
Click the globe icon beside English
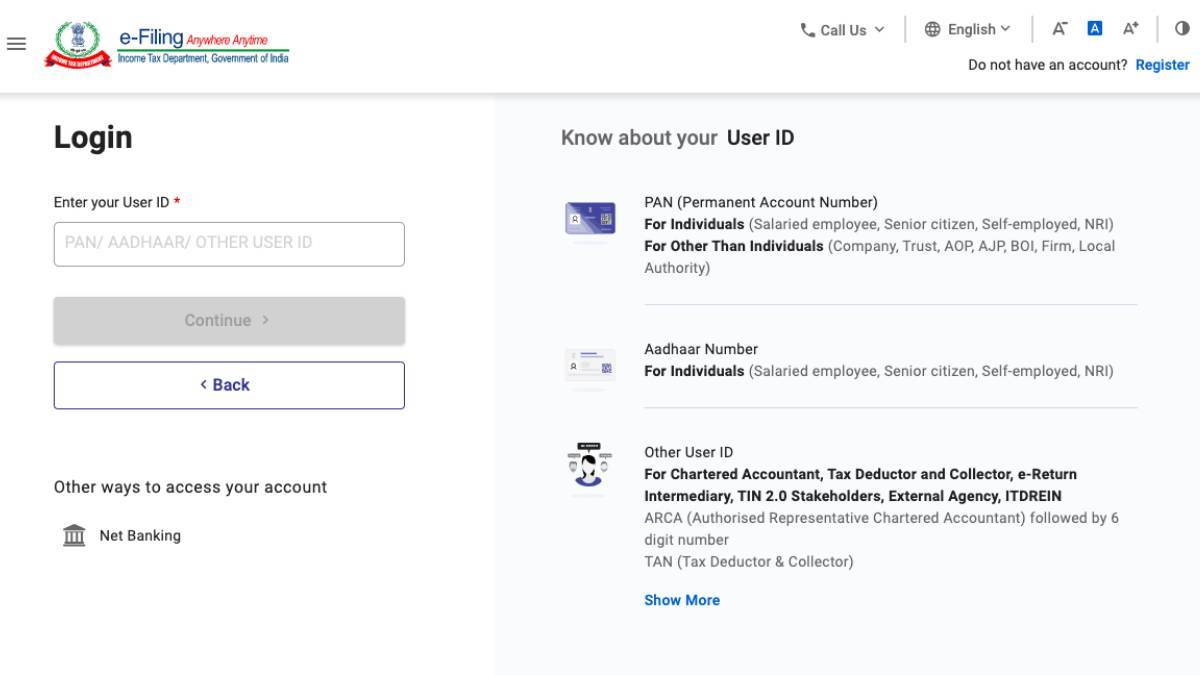932,30
